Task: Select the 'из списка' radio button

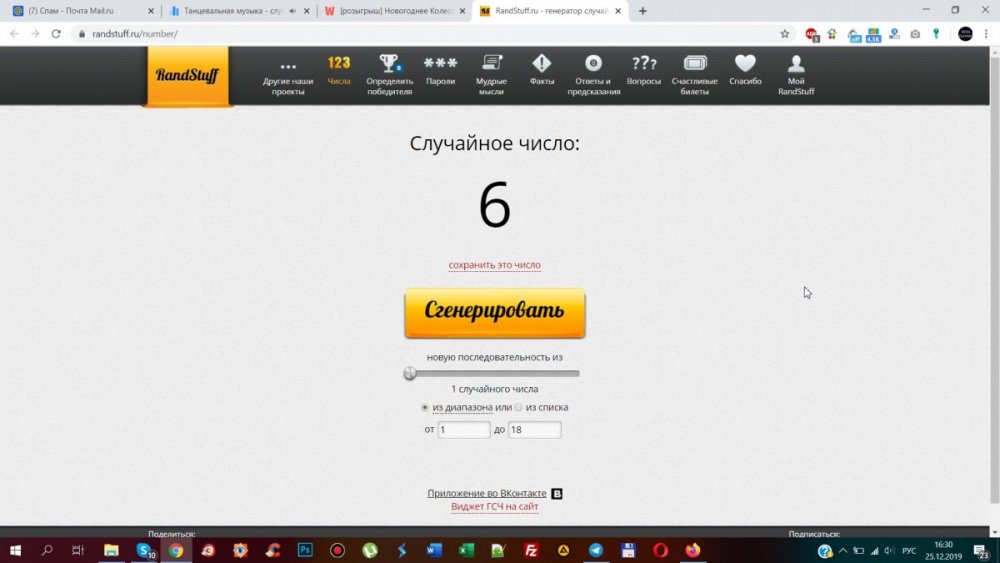Action: tap(518, 408)
